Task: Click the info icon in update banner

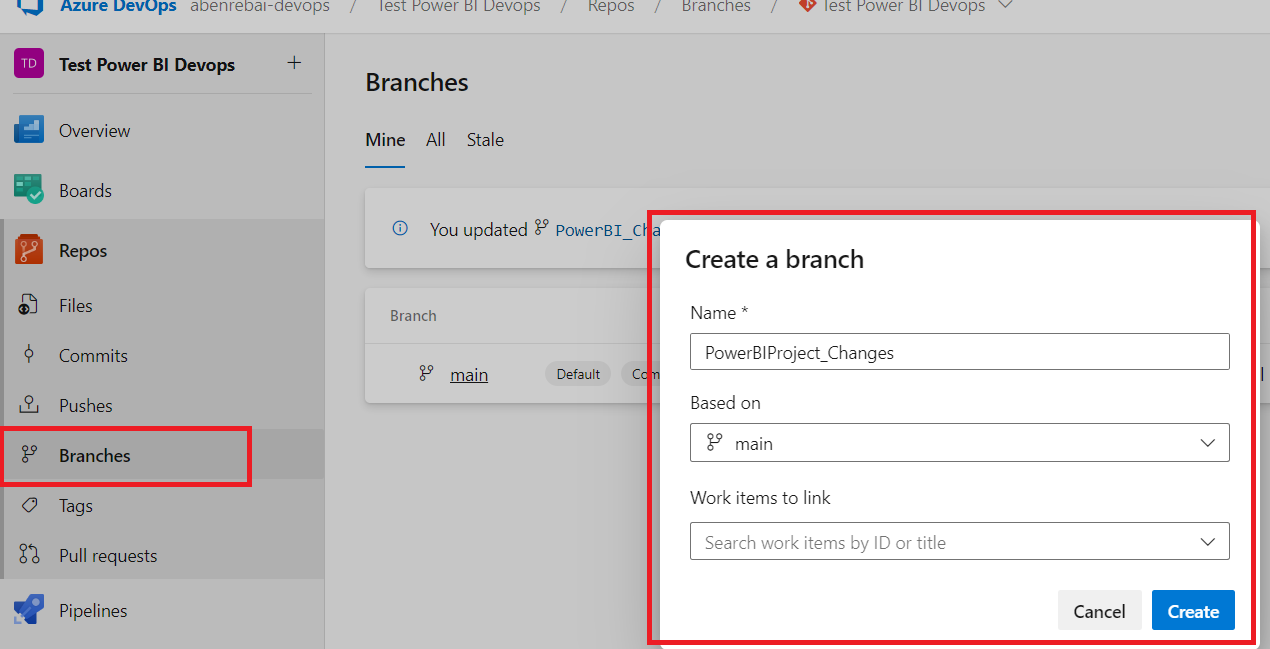Action: 400,228
